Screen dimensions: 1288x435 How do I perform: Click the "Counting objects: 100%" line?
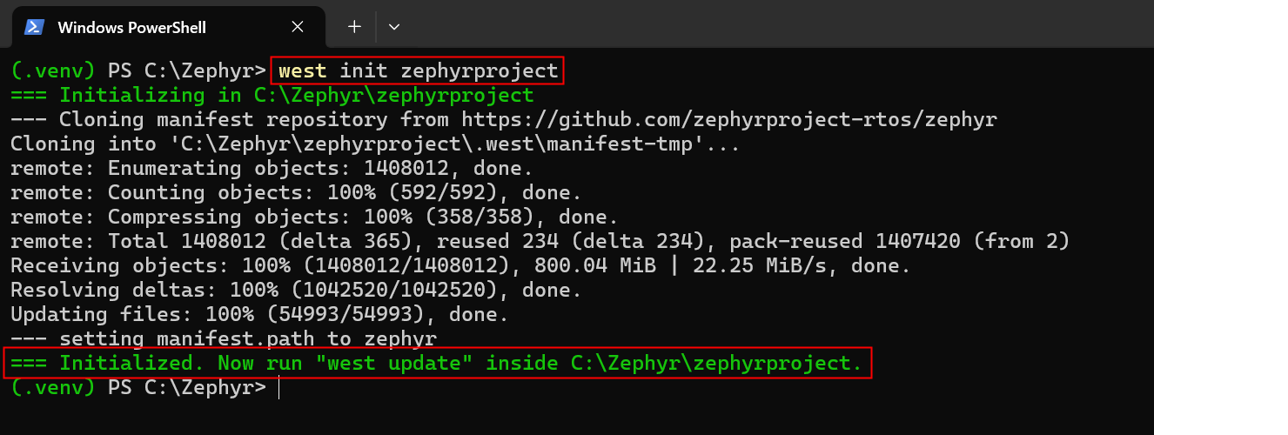pyautogui.click(x=295, y=193)
